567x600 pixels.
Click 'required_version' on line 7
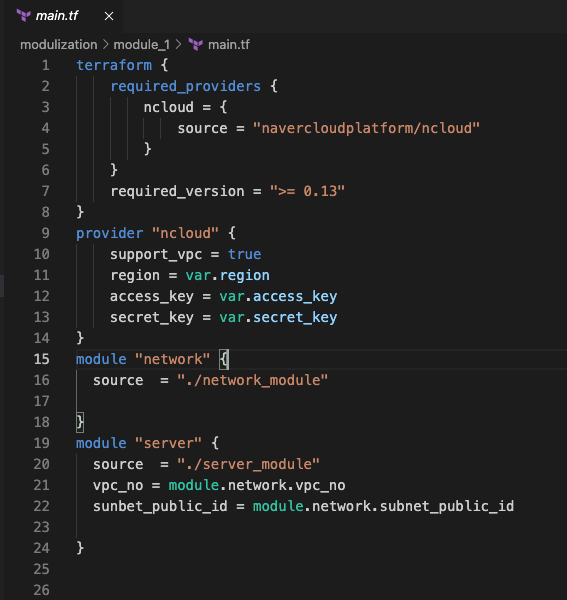[177, 191]
